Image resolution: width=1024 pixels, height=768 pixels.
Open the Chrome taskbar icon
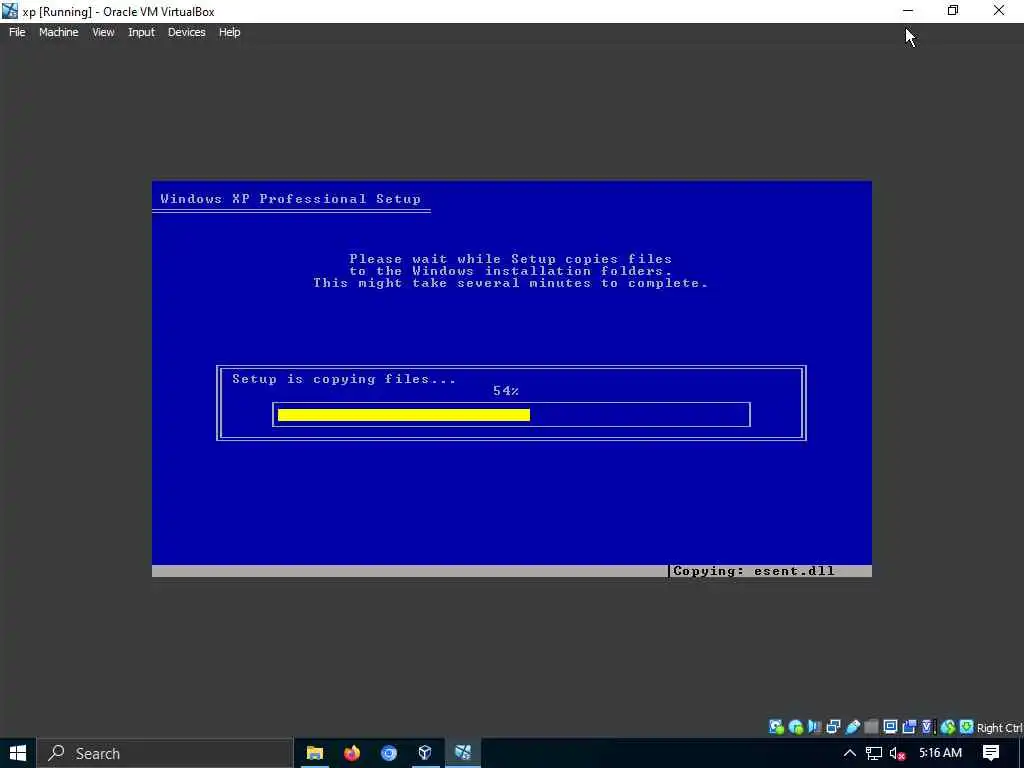pos(389,753)
